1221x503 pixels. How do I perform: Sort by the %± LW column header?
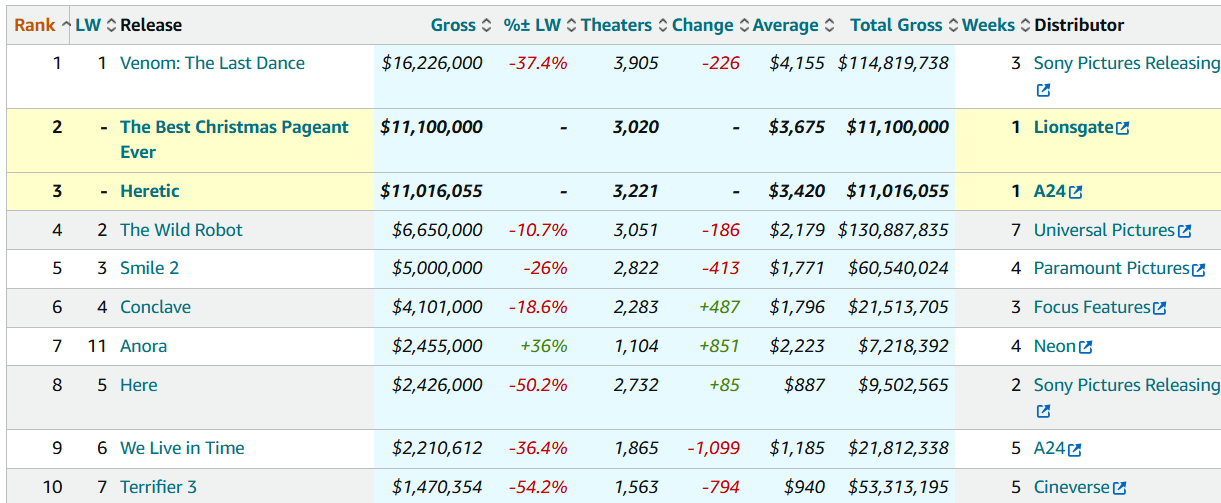pyautogui.click(x=532, y=25)
